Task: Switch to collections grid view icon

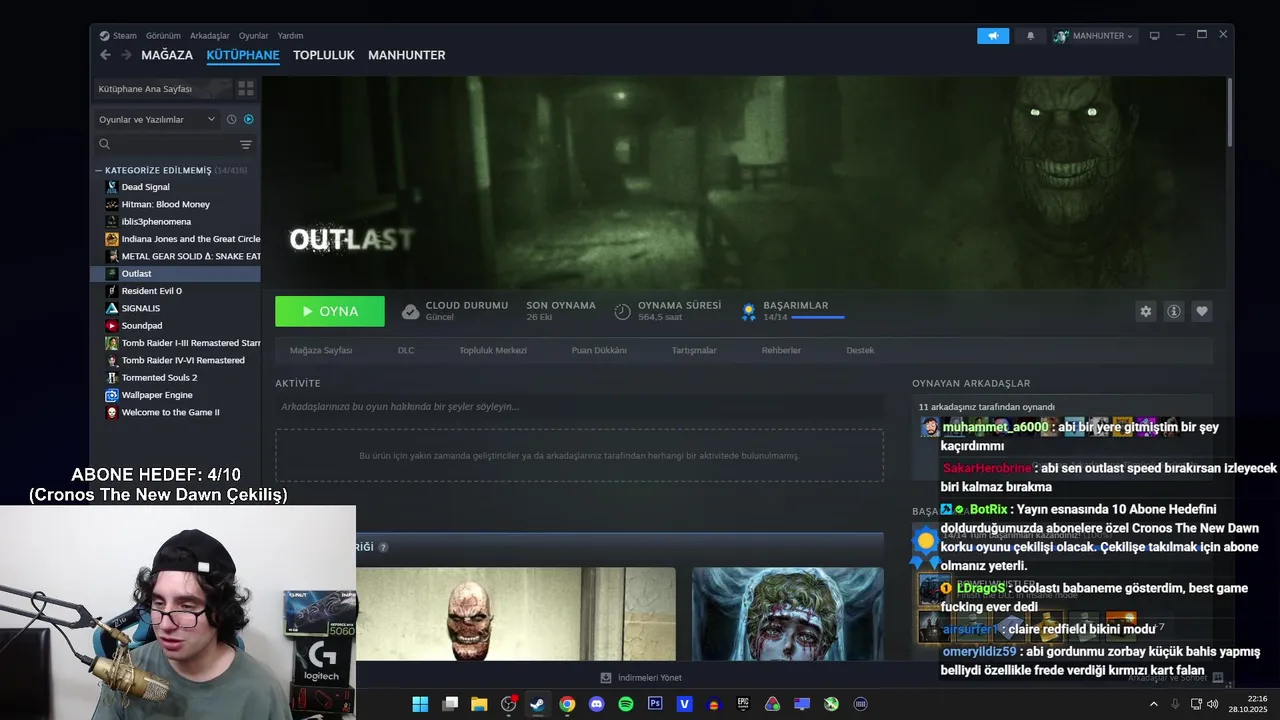Action: [245, 89]
